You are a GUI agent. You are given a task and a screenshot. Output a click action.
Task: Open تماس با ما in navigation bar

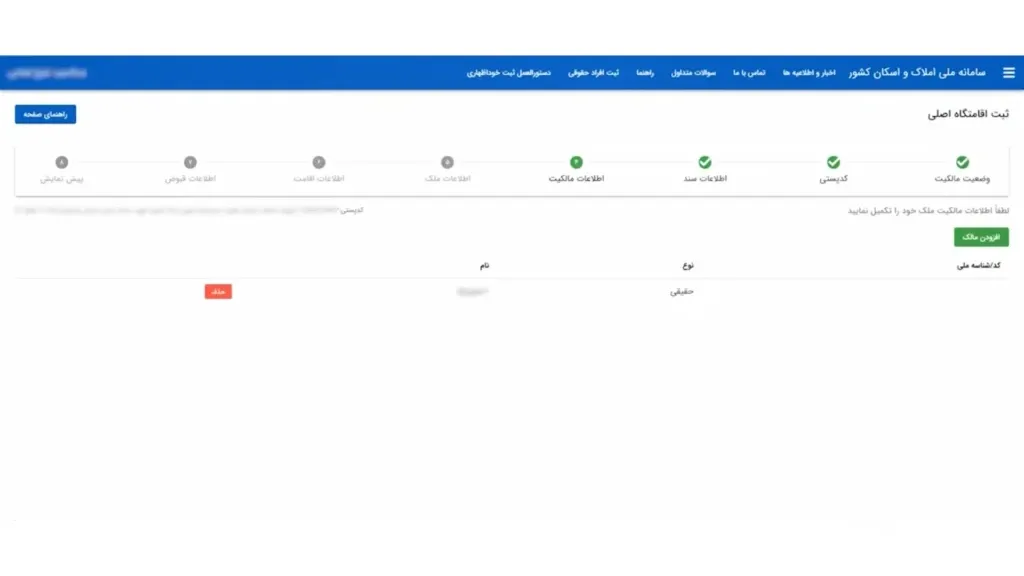pyautogui.click(x=748, y=74)
